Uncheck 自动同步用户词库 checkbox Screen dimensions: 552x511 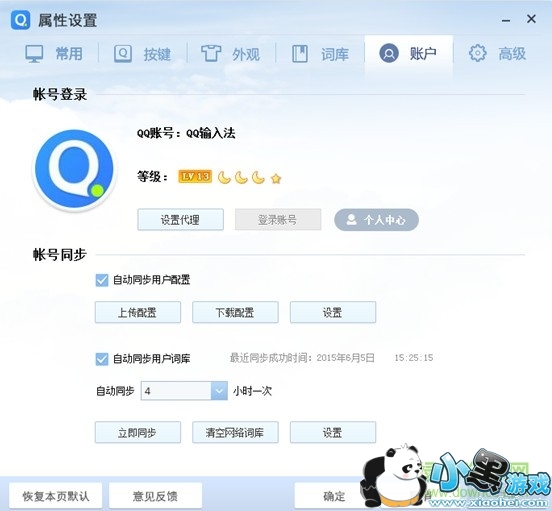point(102,359)
